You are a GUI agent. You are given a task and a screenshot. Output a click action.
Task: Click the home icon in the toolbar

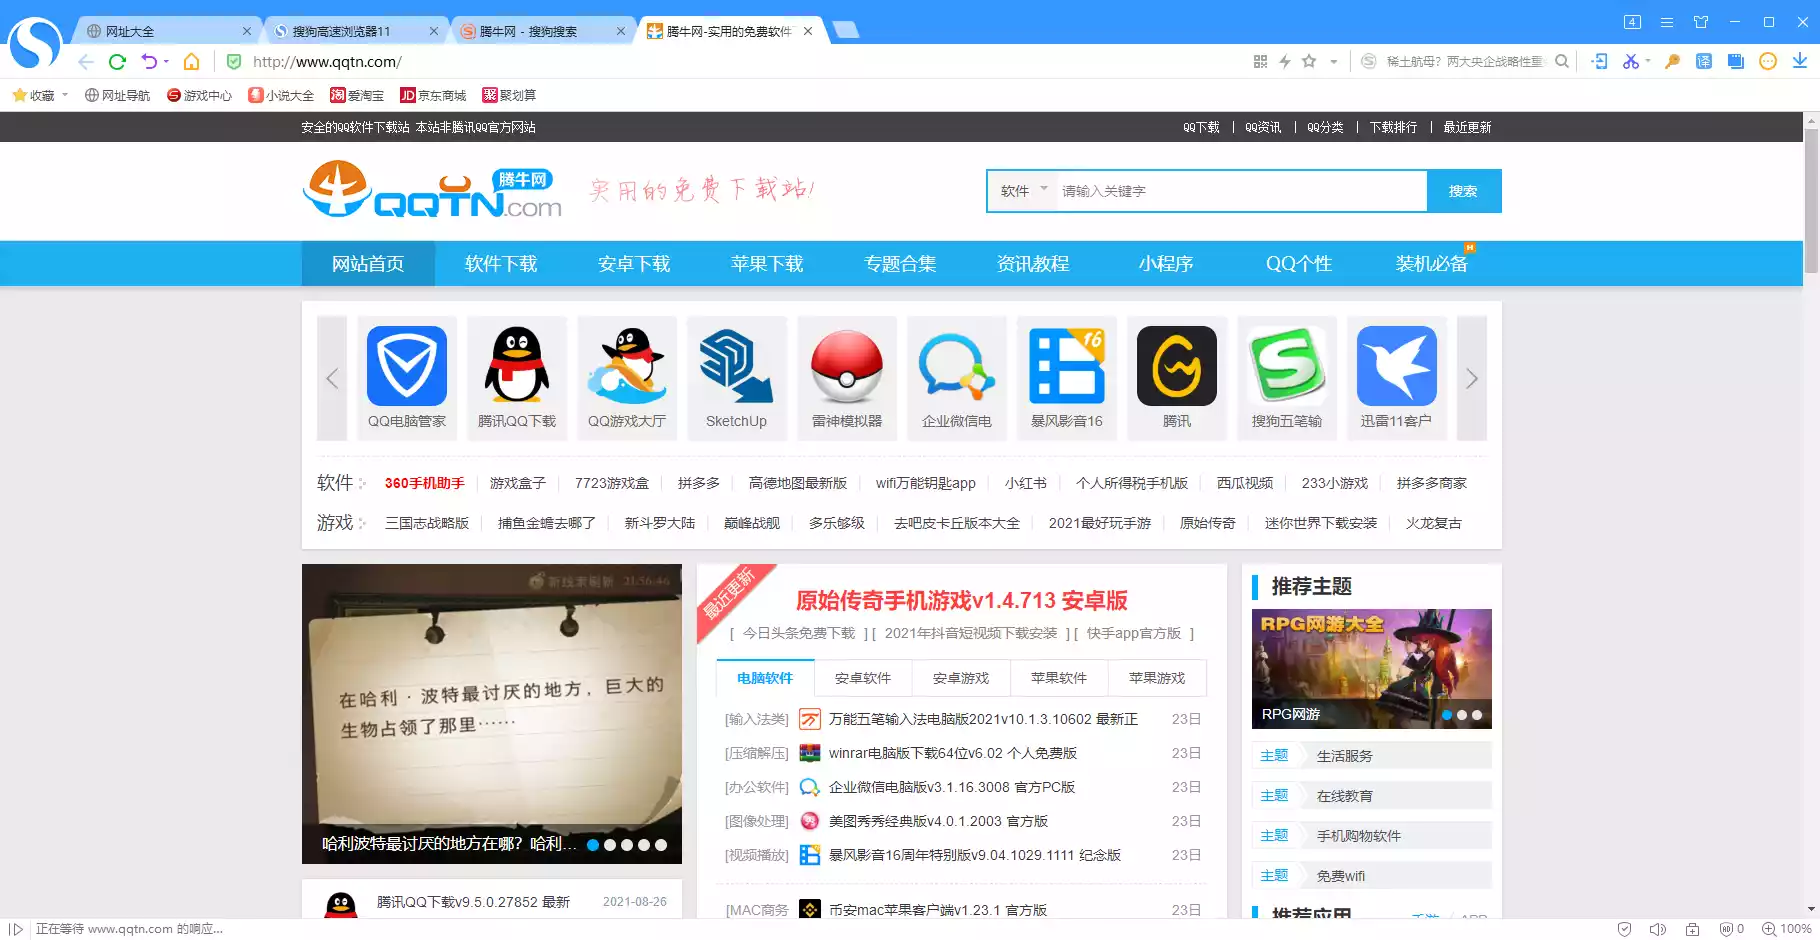click(x=191, y=61)
